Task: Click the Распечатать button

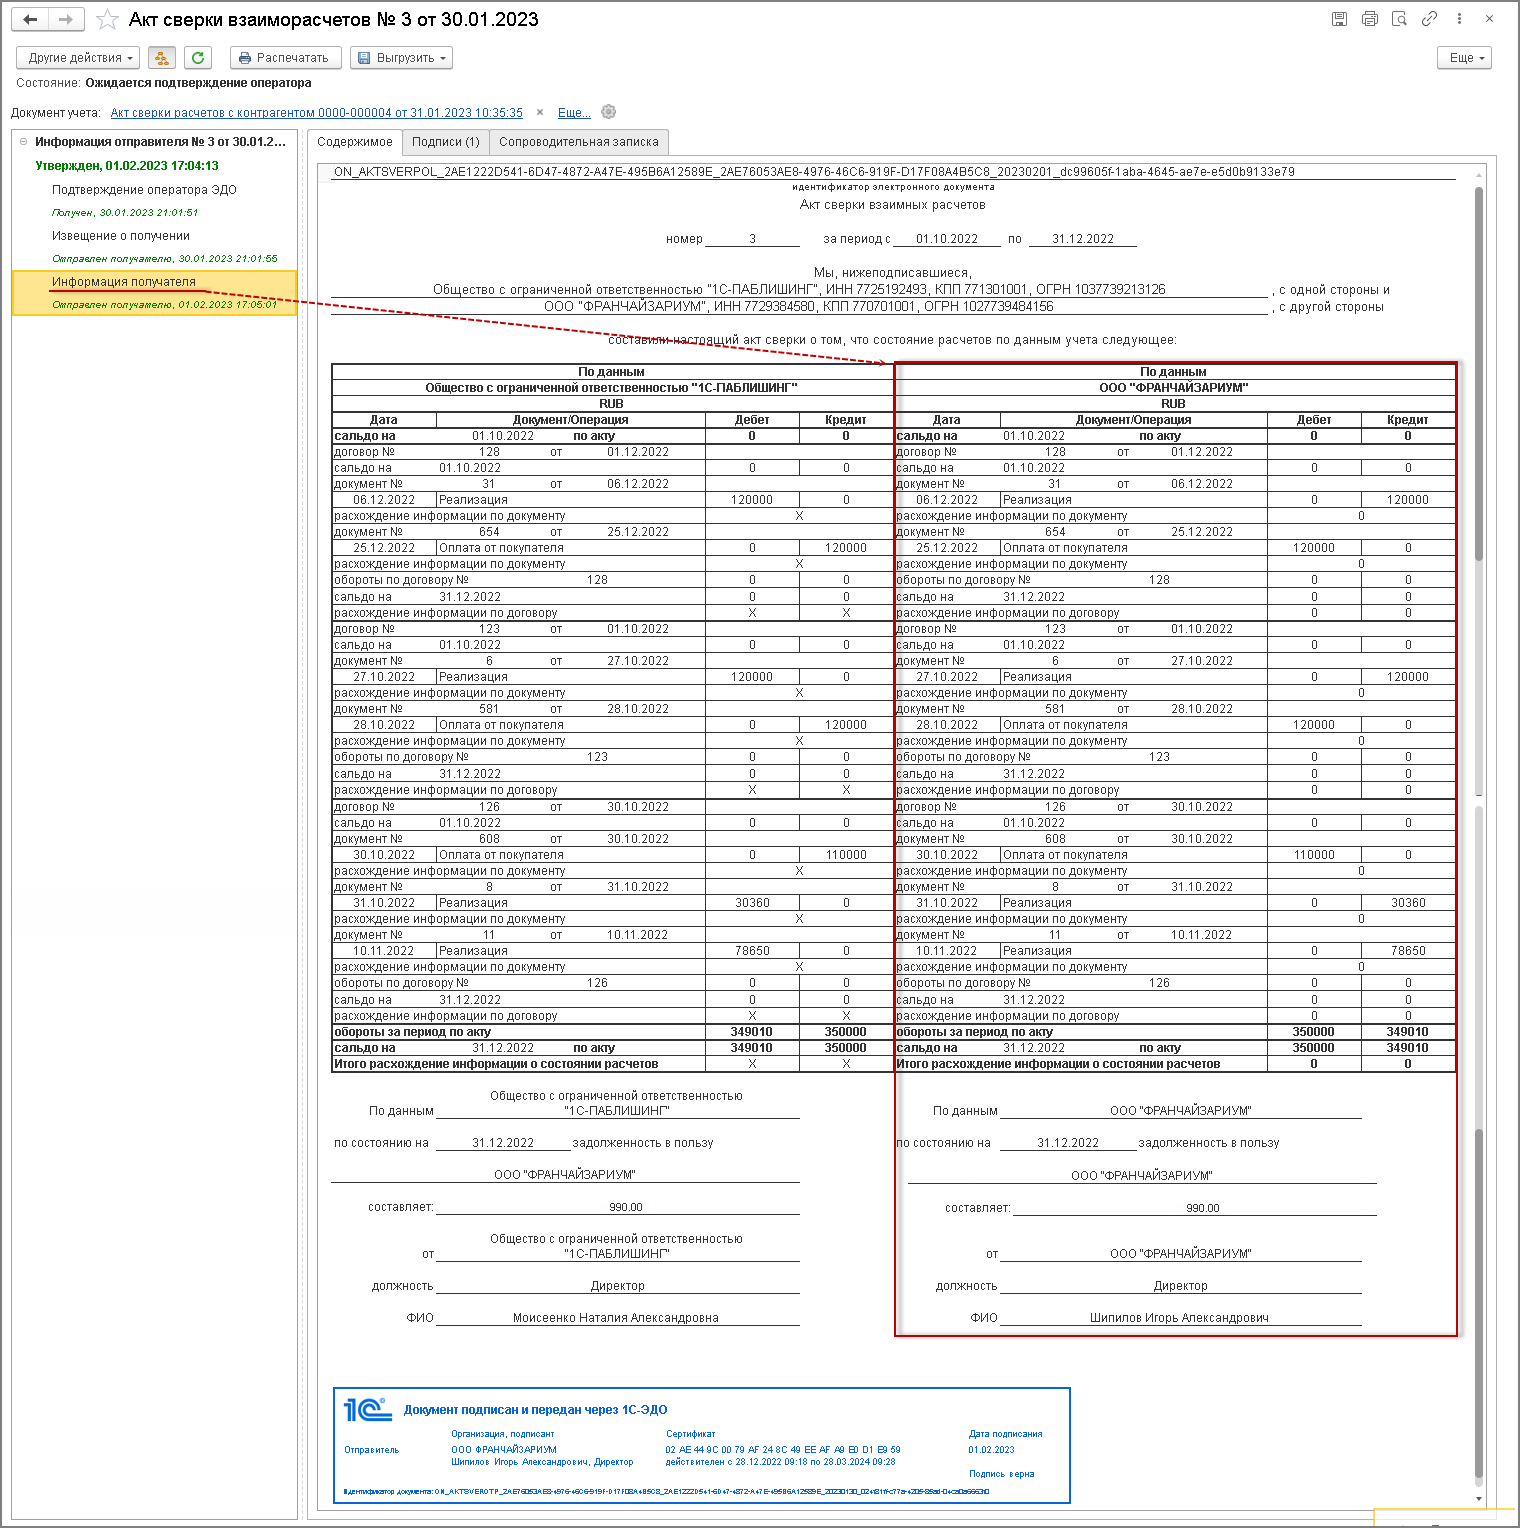Action: click(286, 58)
